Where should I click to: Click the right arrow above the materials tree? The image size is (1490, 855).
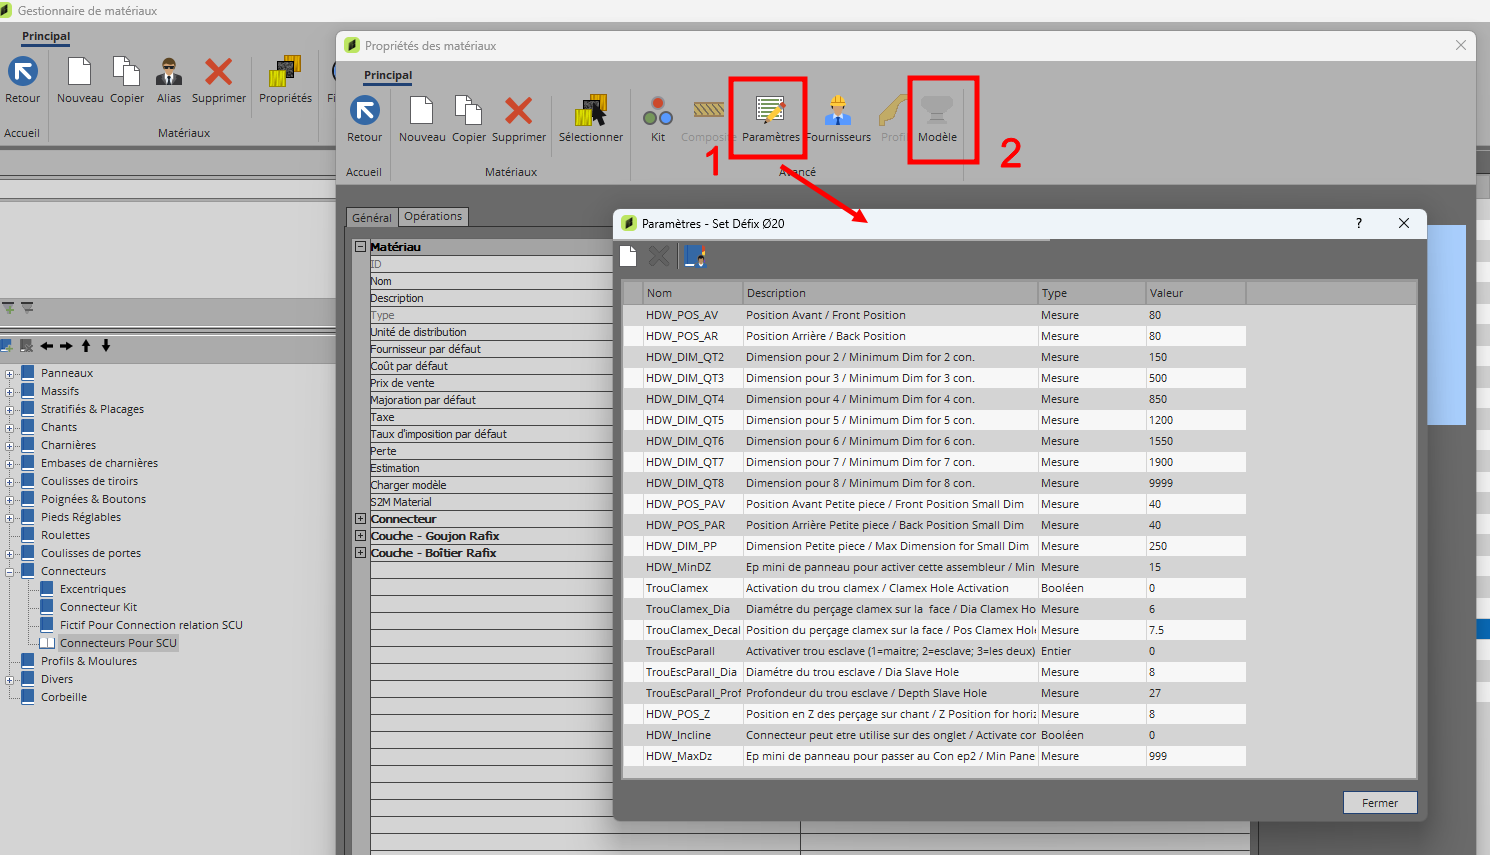[66, 346]
